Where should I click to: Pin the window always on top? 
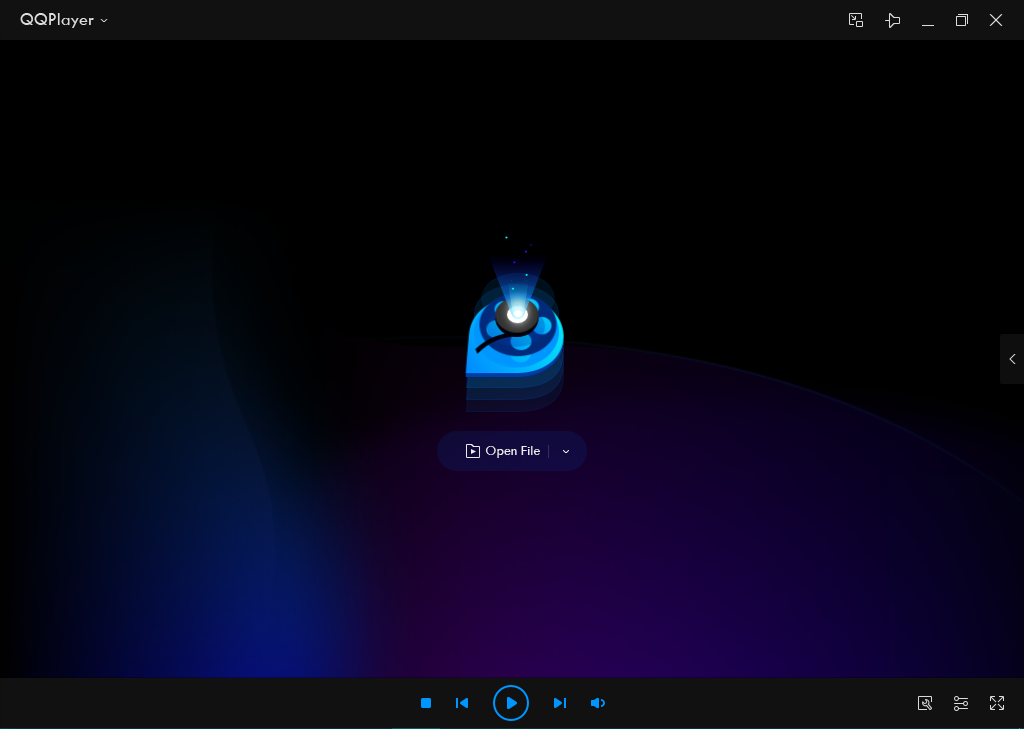coord(893,20)
